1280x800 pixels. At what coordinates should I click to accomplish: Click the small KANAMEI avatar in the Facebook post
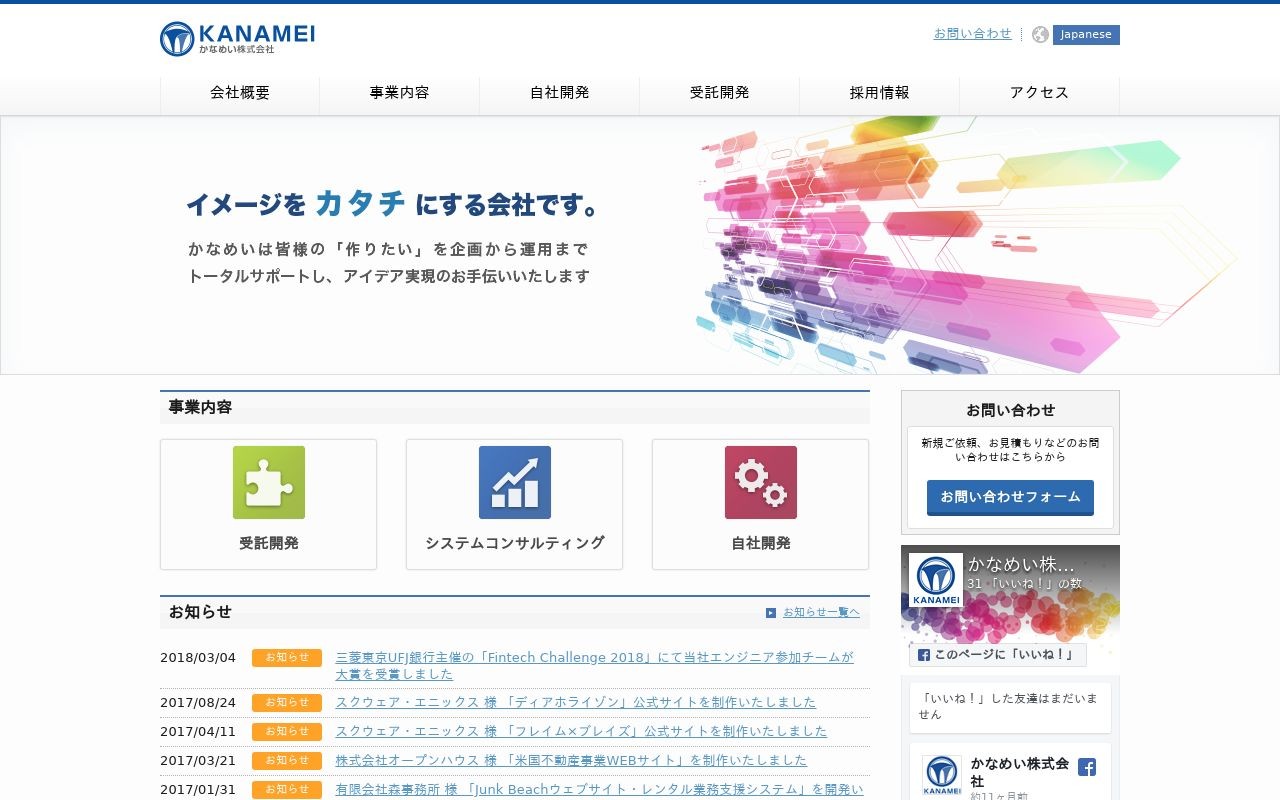[x=942, y=775]
